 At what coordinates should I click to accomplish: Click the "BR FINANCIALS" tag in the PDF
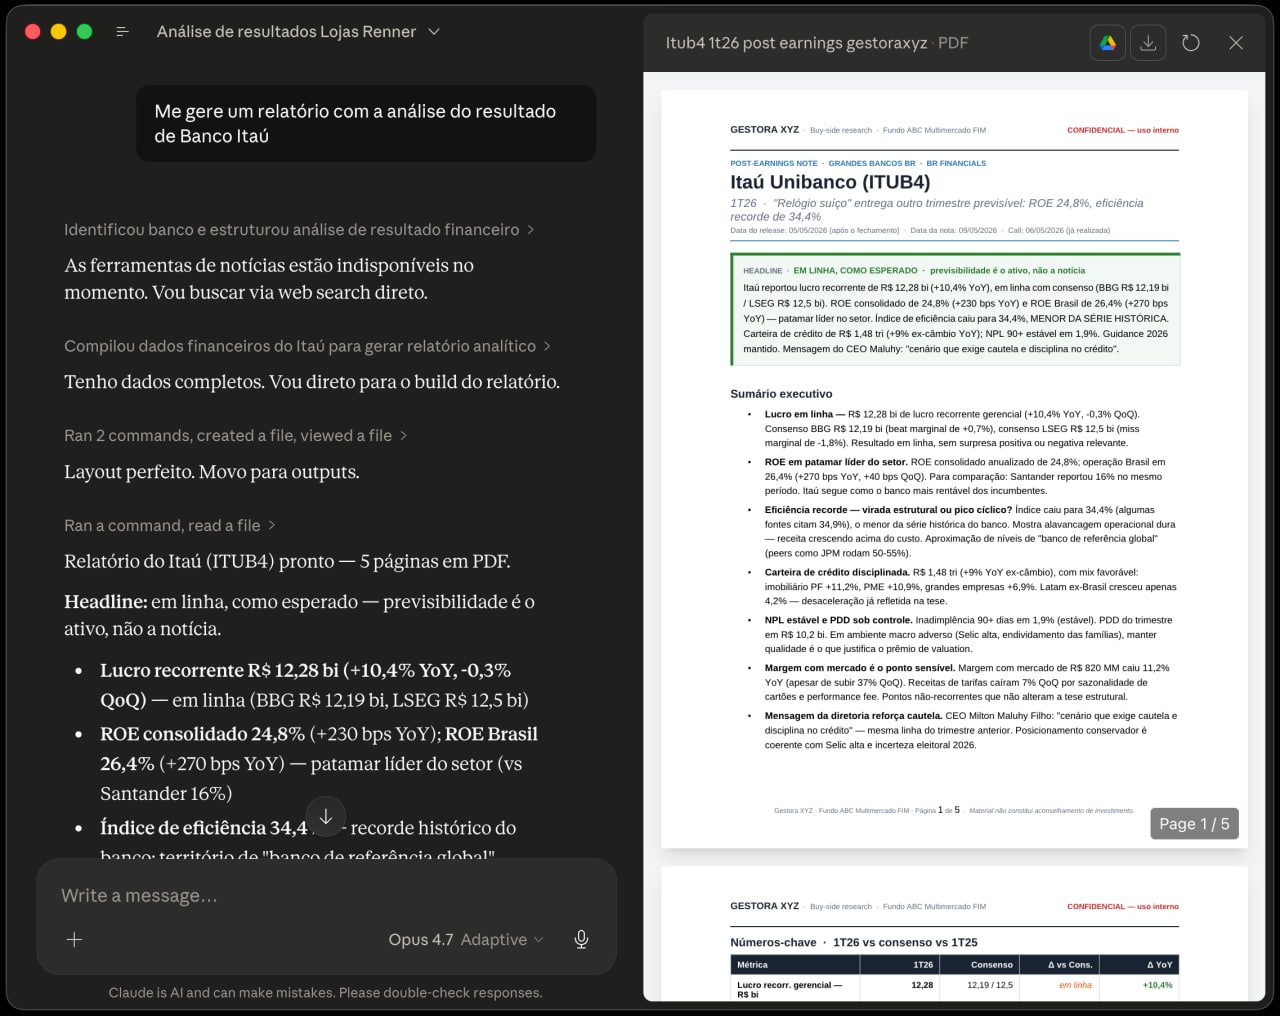[x=956, y=163]
